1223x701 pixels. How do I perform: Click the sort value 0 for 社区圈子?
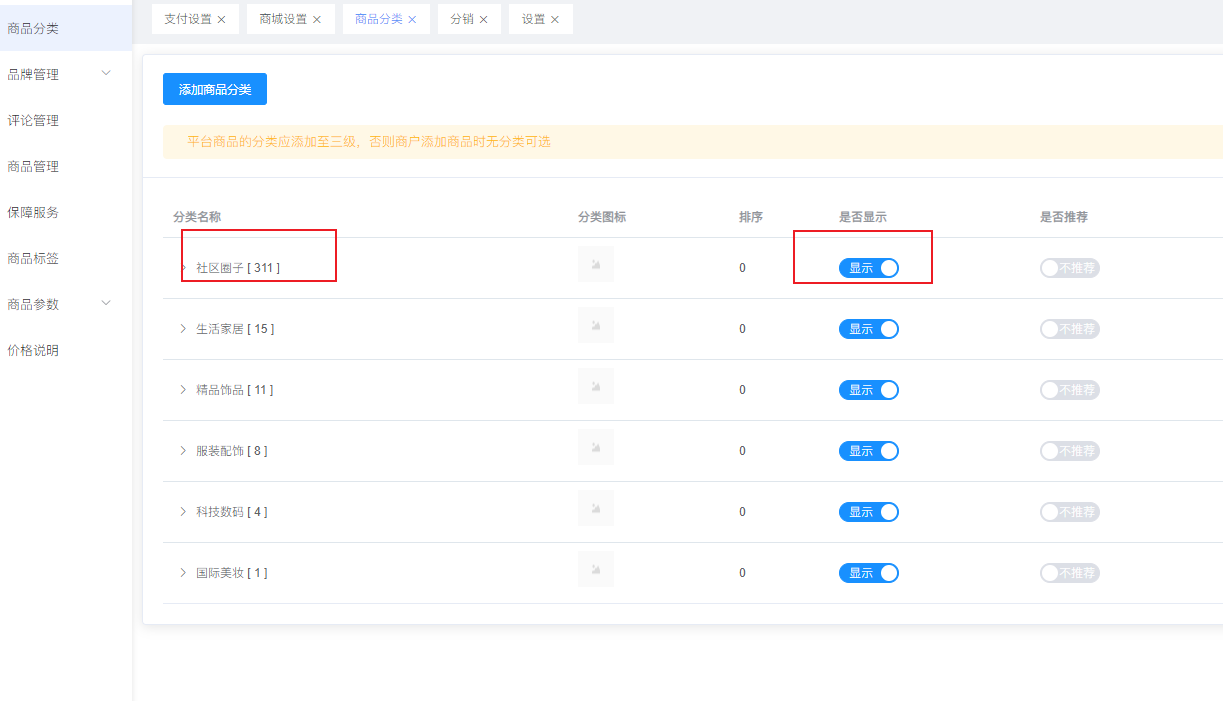tap(742, 268)
